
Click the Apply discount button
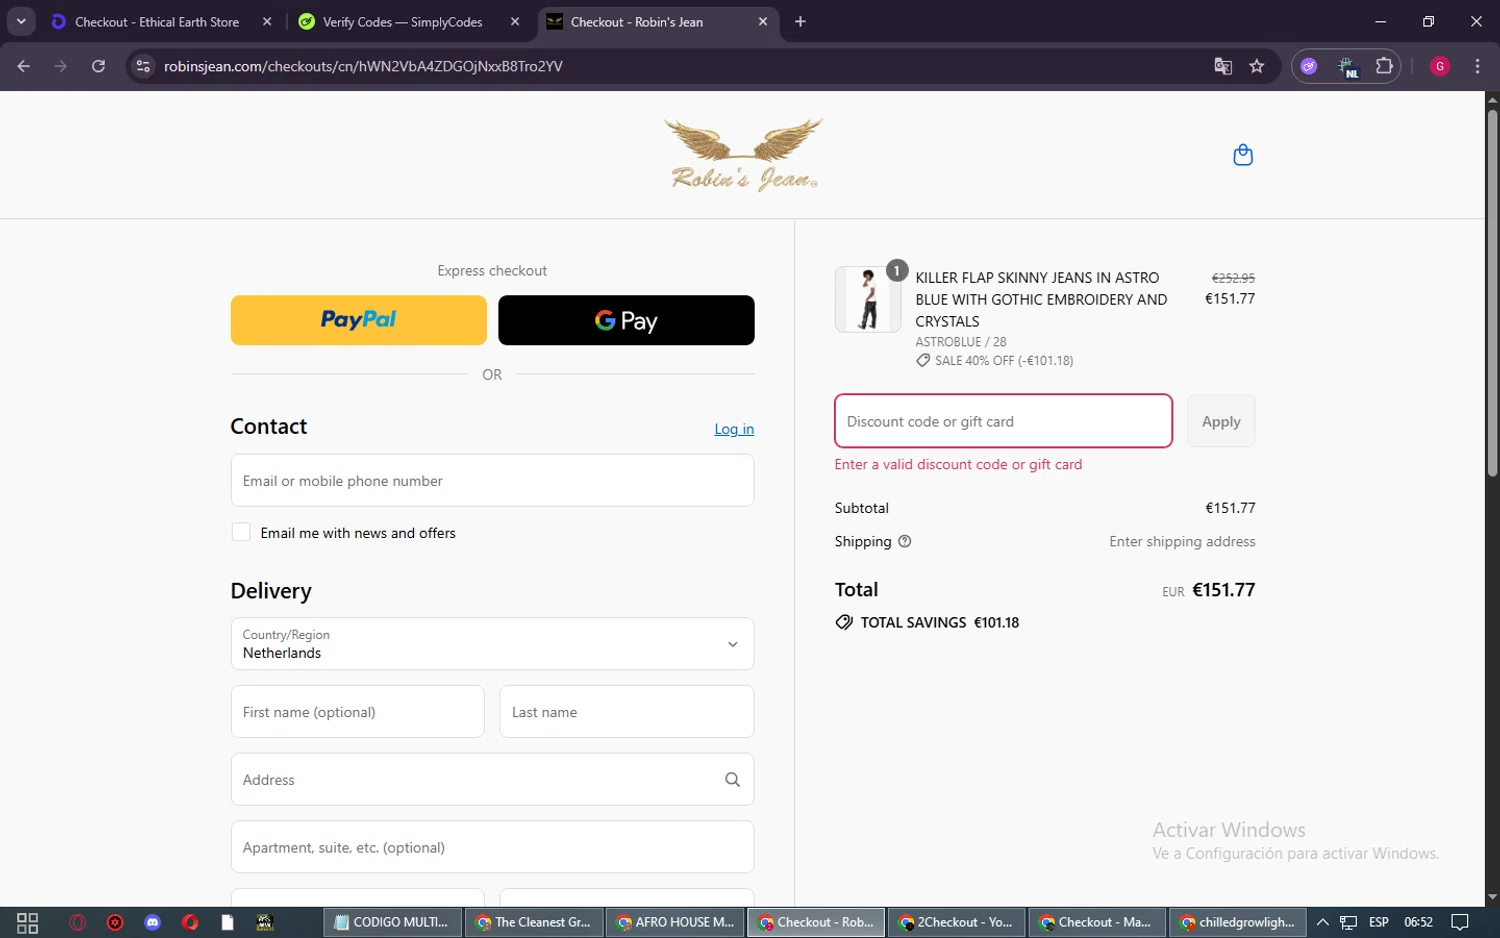tap(1221, 421)
